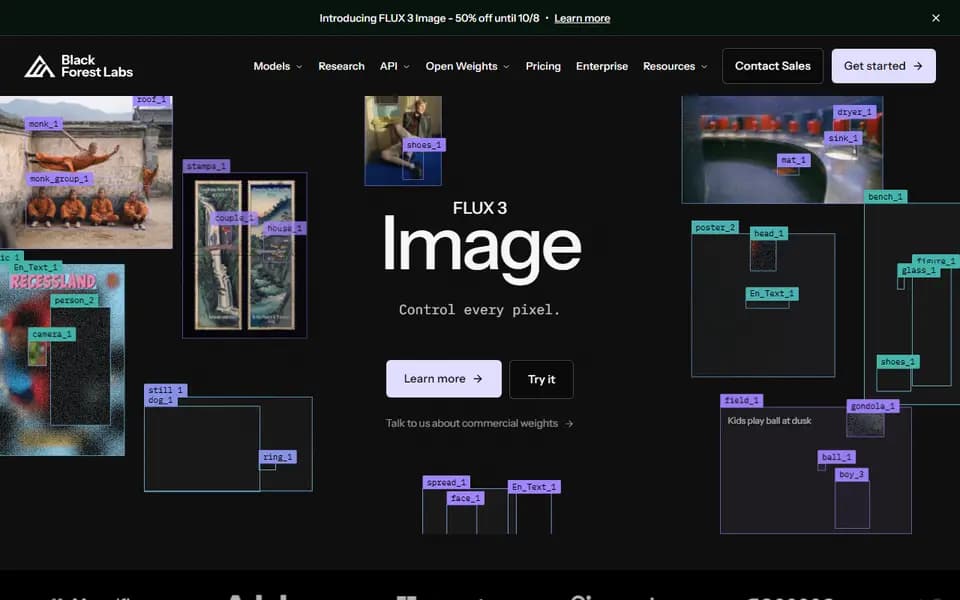960x600 pixels.
Task: Follow the banner's Learn more link
Action: [x=582, y=18]
